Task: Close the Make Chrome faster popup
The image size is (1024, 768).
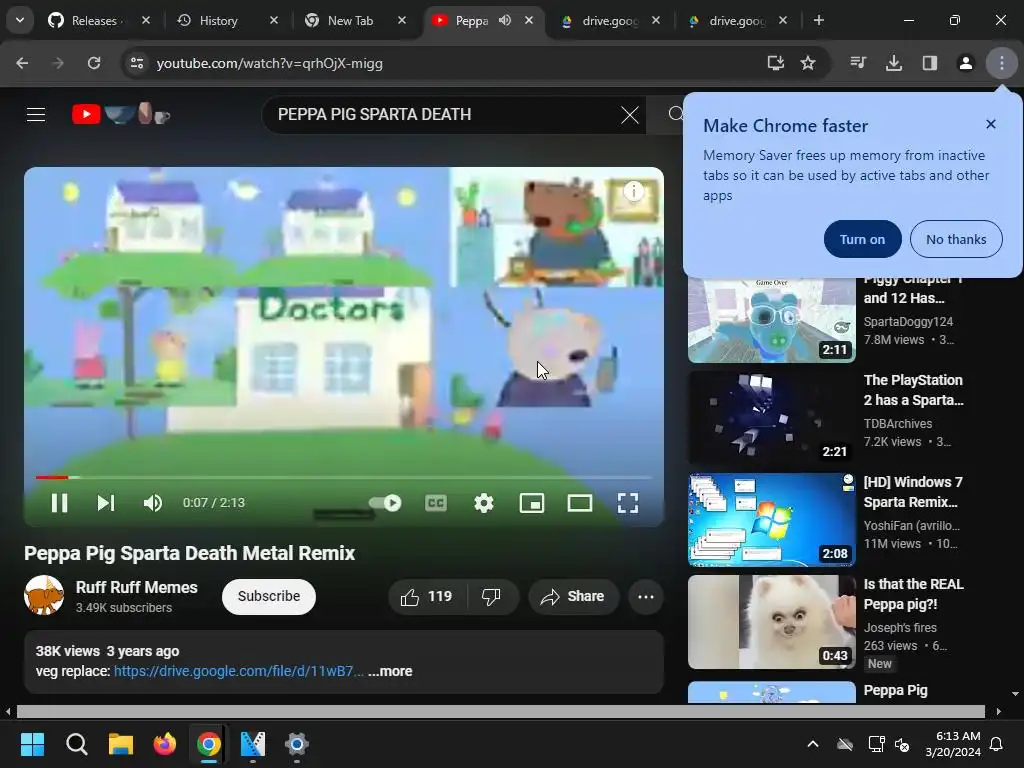Action: point(991,124)
